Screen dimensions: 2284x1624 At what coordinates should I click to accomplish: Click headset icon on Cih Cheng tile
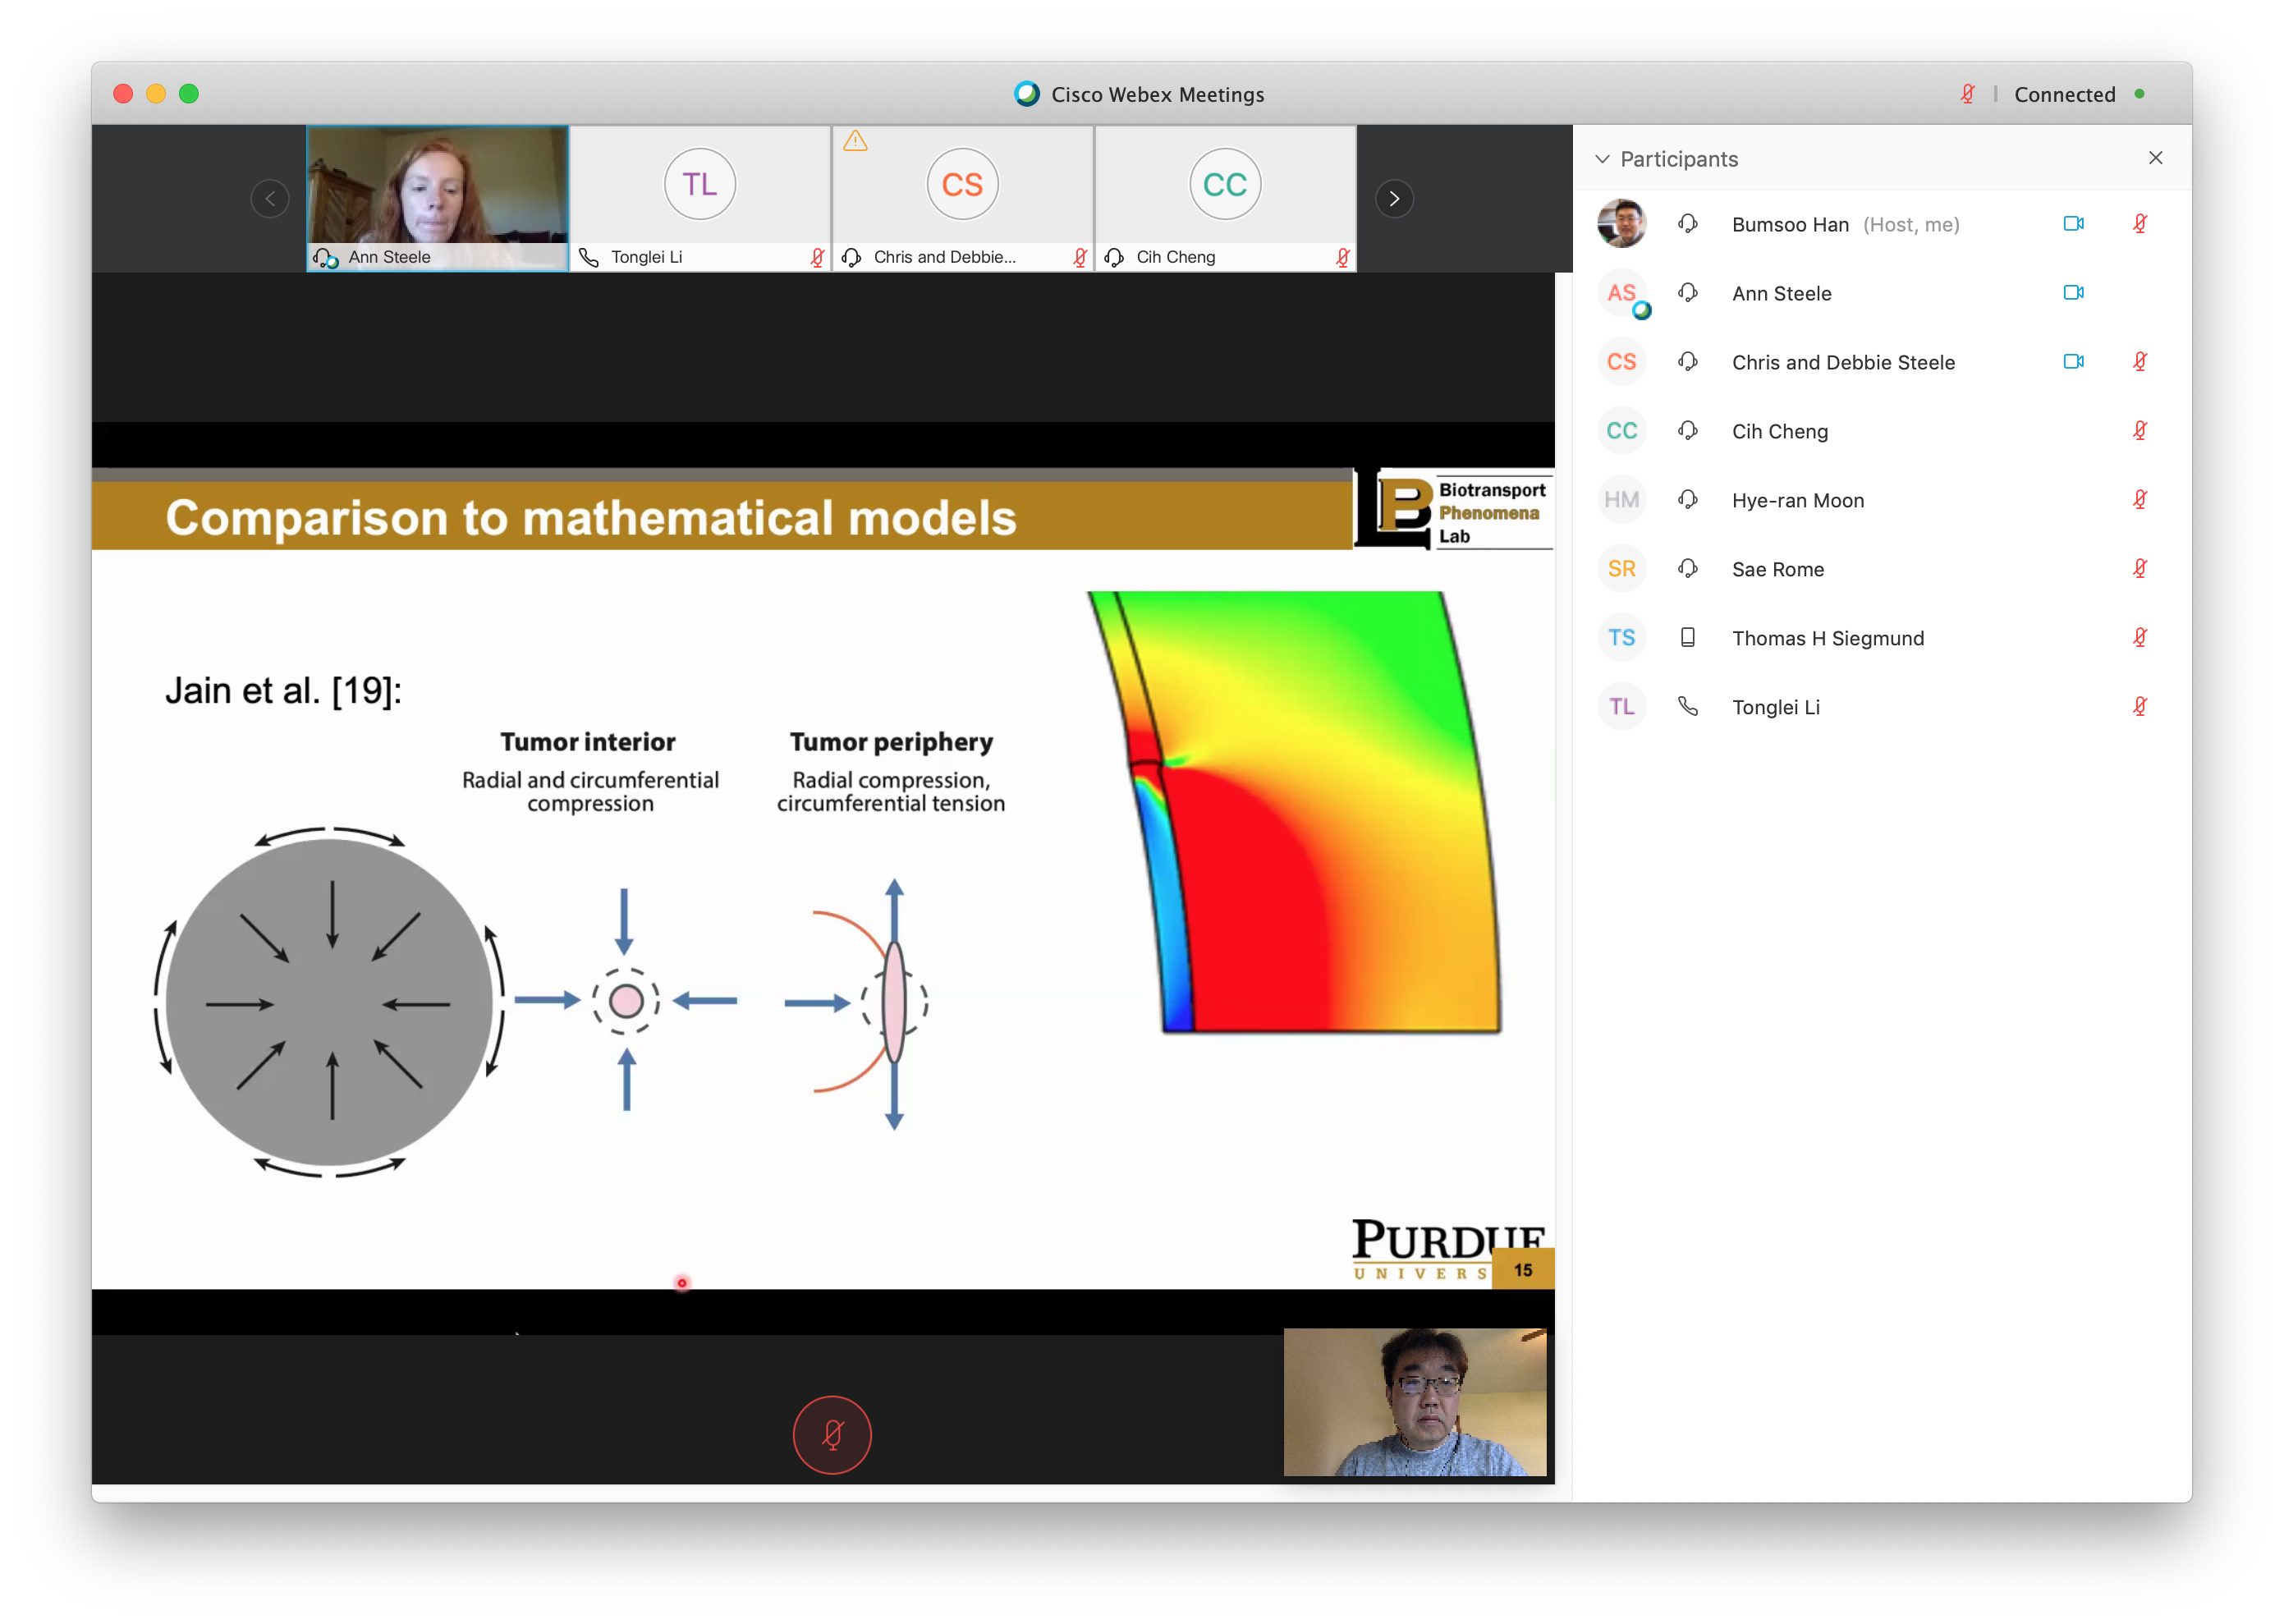tap(1115, 257)
